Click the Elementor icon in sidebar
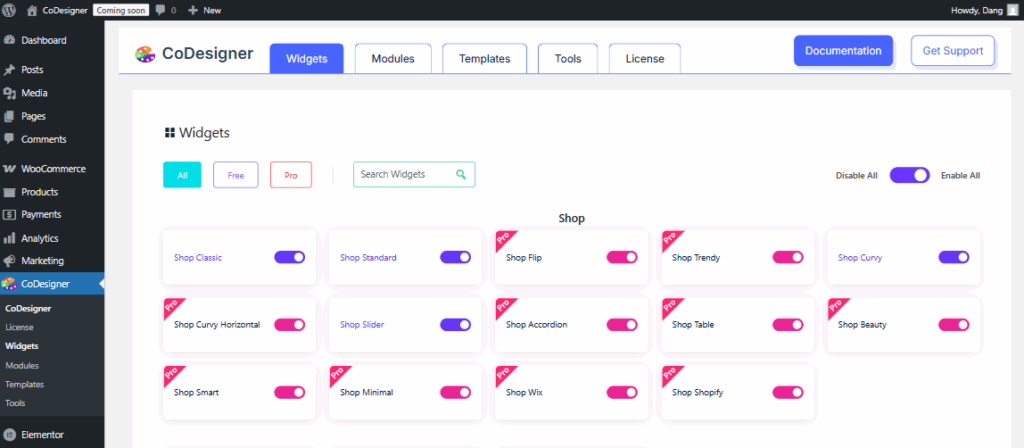Screen dimensions: 1024x448 point(9,434)
